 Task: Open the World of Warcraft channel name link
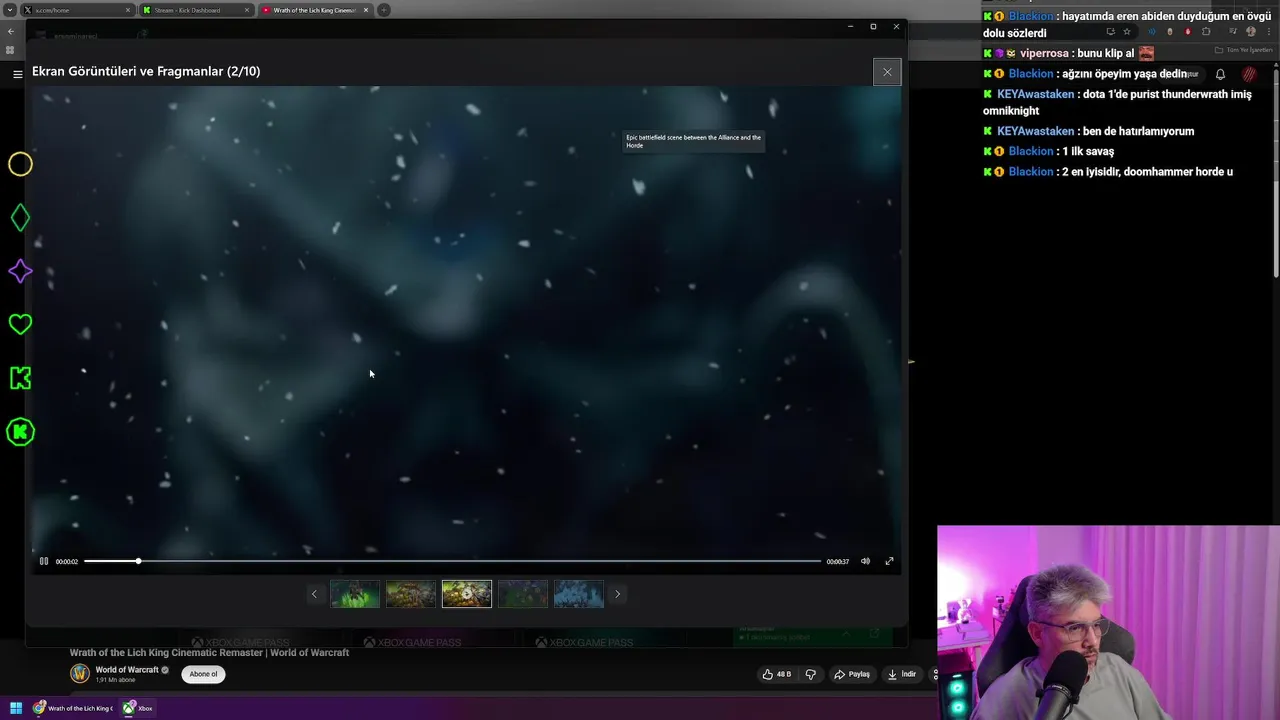[127, 670]
